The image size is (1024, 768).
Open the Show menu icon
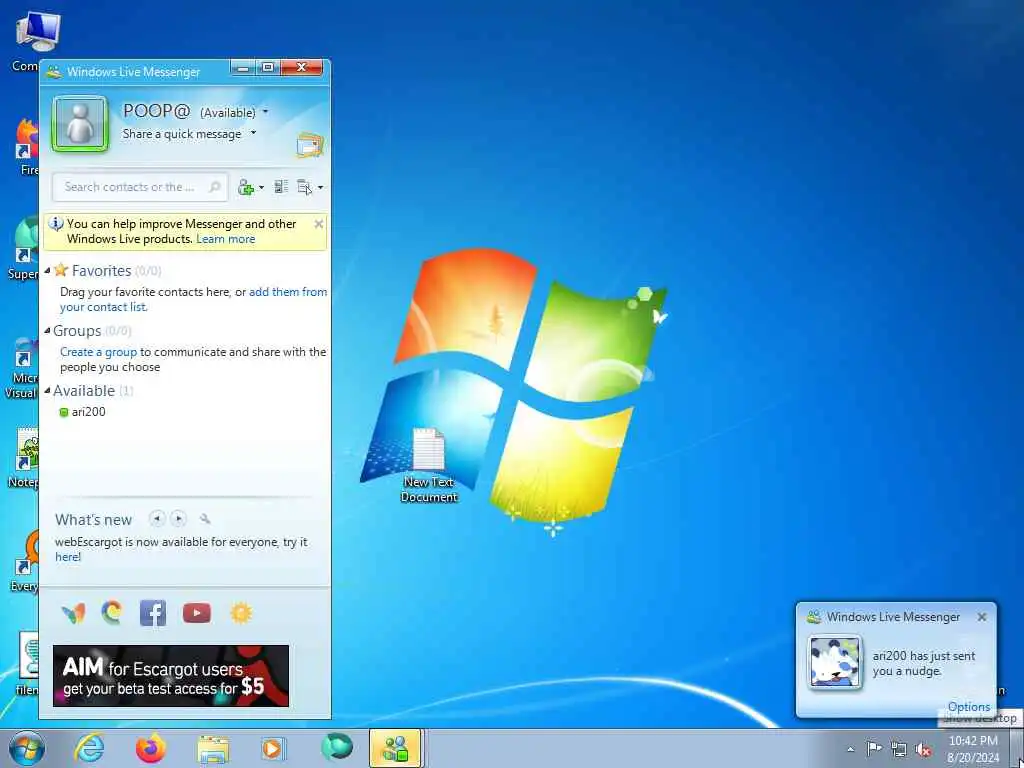tap(304, 187)
